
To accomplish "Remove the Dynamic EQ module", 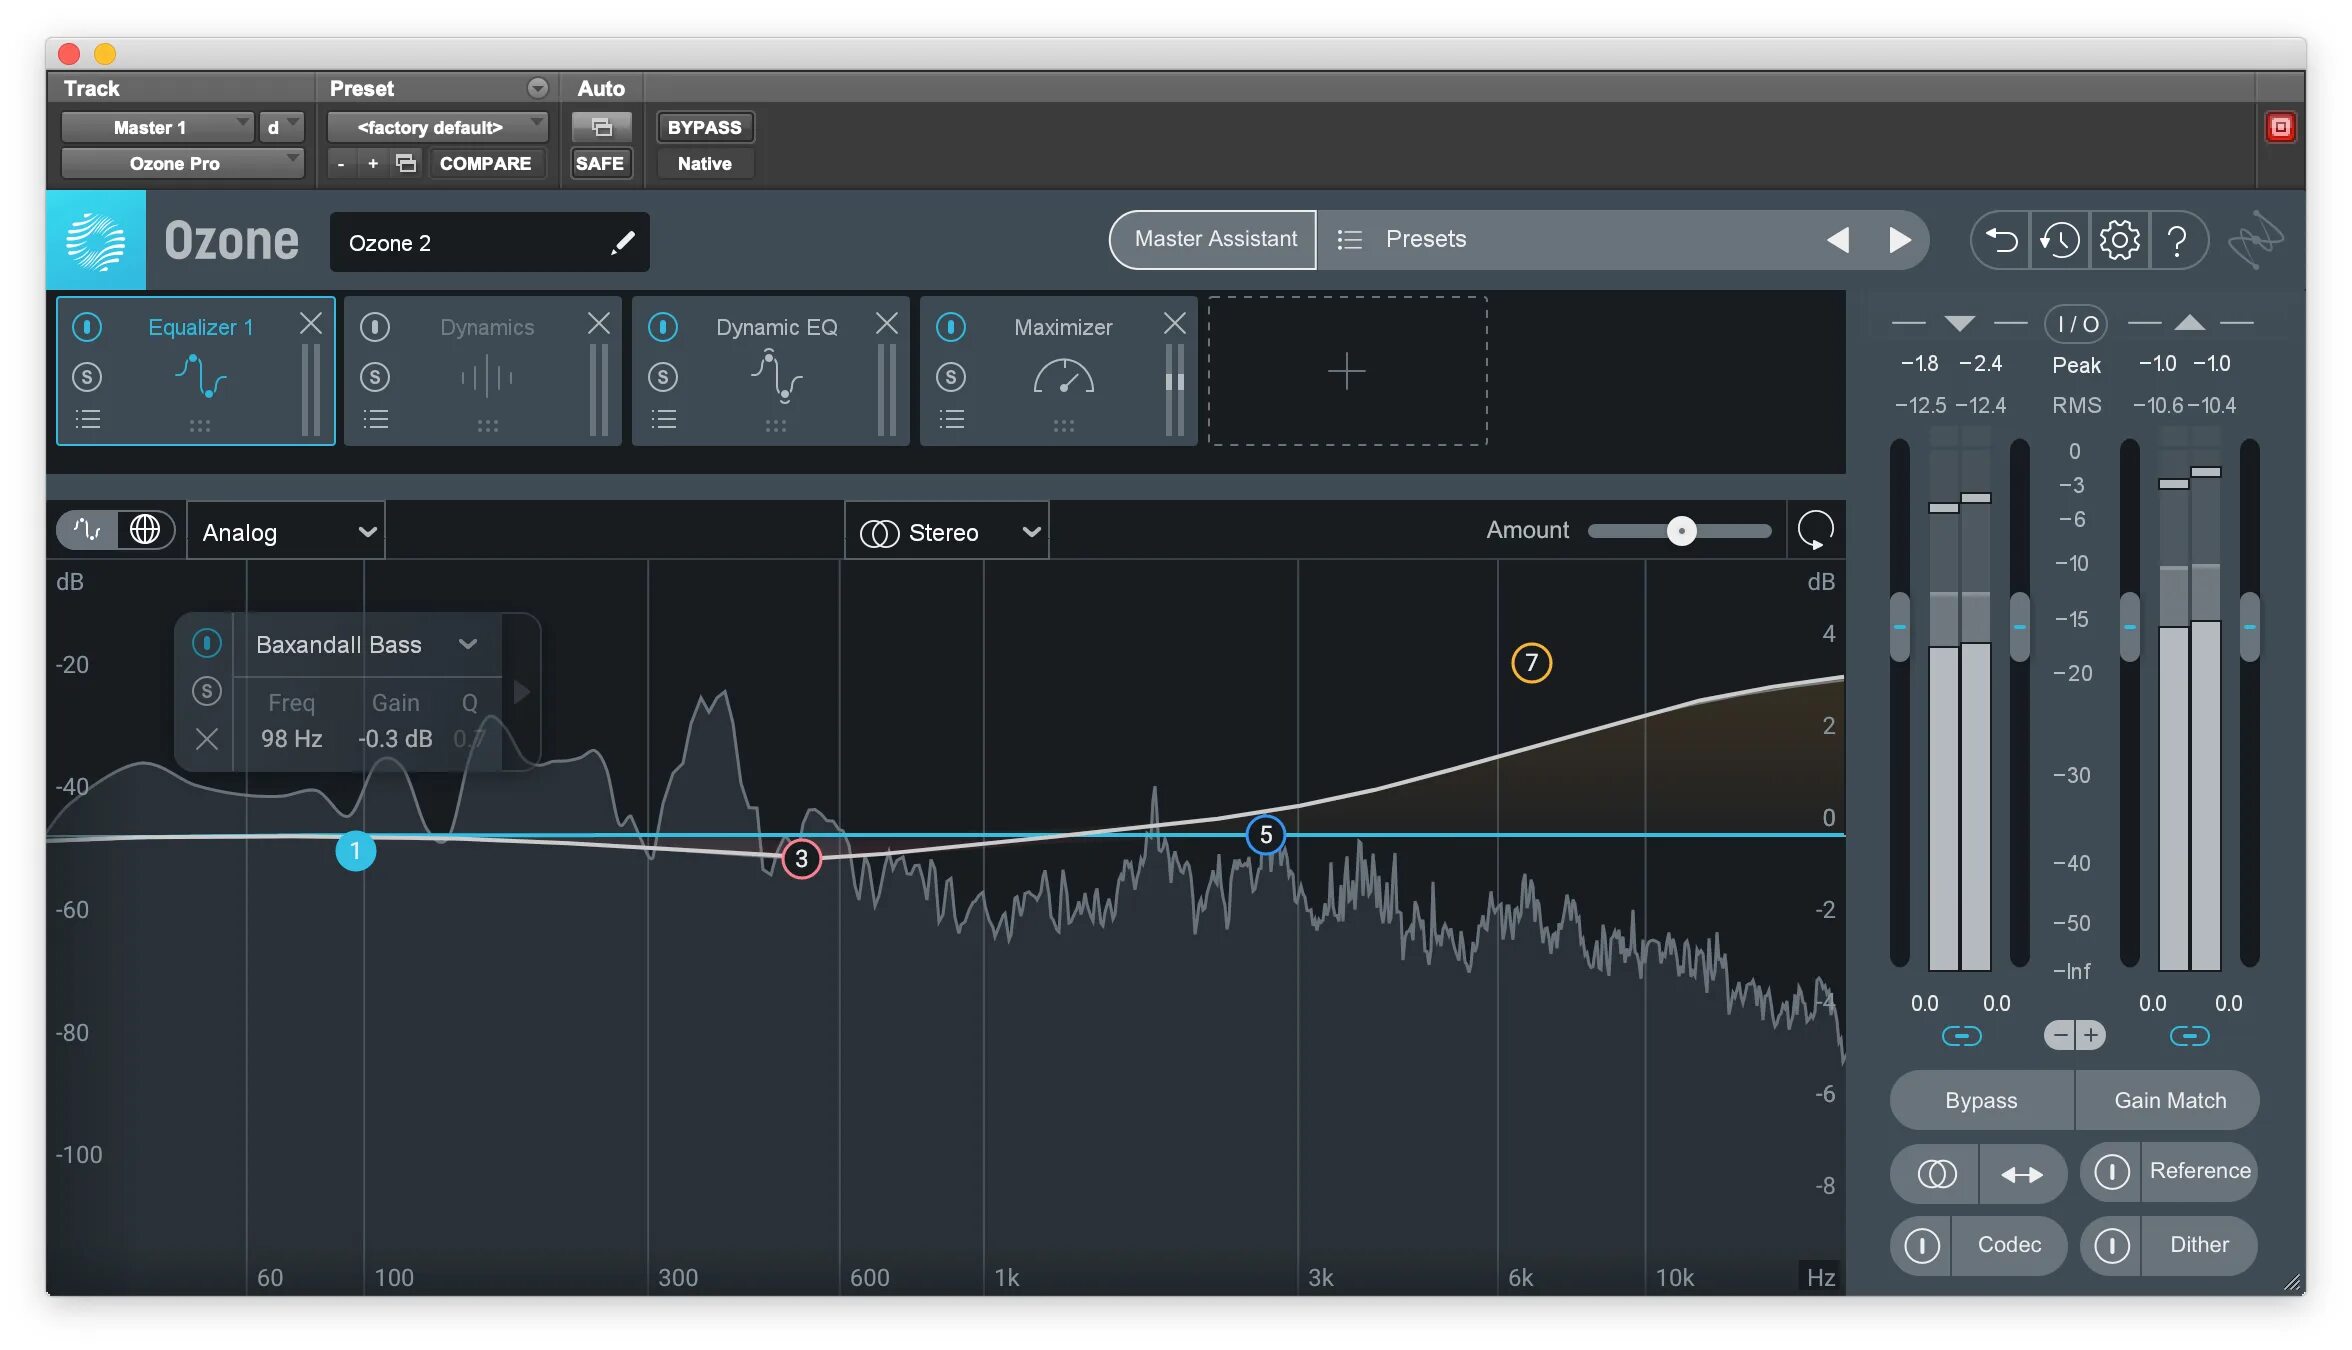I will click(x=886, y=323).
